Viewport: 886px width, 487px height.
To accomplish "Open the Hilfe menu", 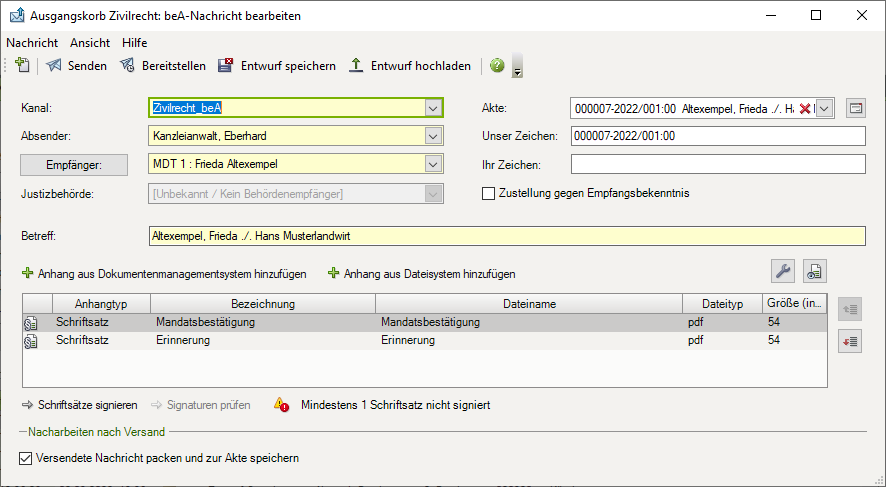I will pos(134,43).
